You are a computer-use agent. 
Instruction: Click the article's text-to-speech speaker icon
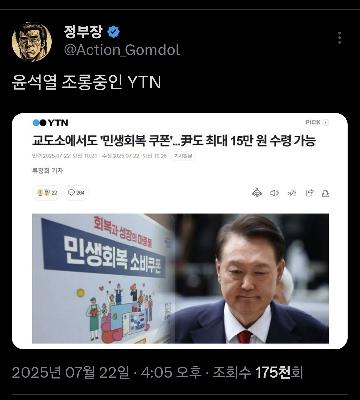[274, 193]
